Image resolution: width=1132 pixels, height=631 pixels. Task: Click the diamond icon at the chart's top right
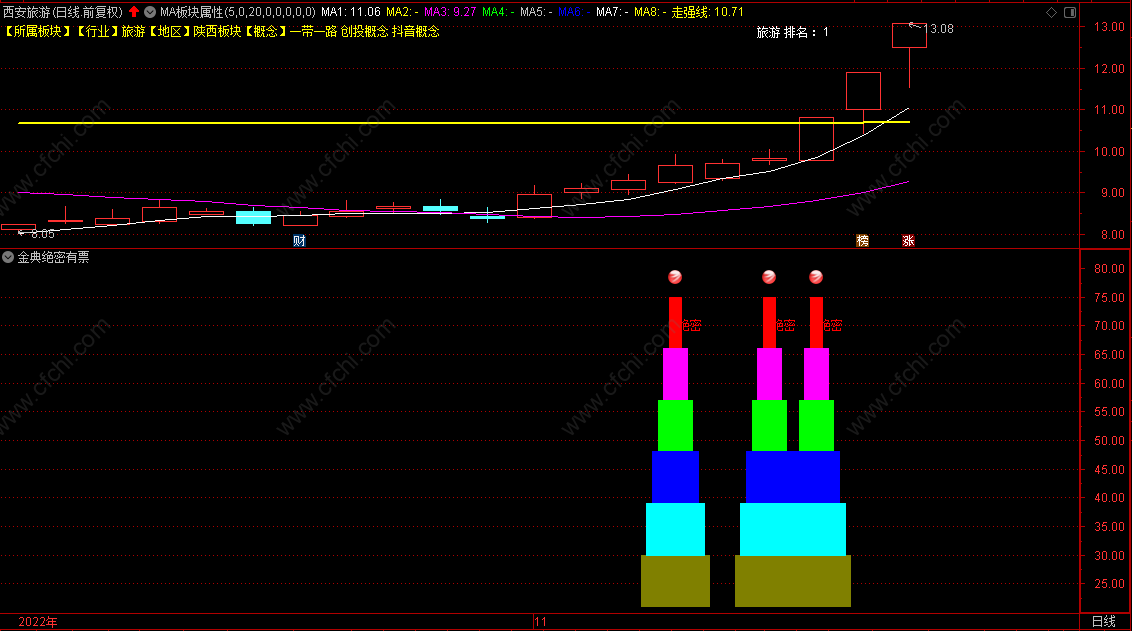click(1051, 12)
